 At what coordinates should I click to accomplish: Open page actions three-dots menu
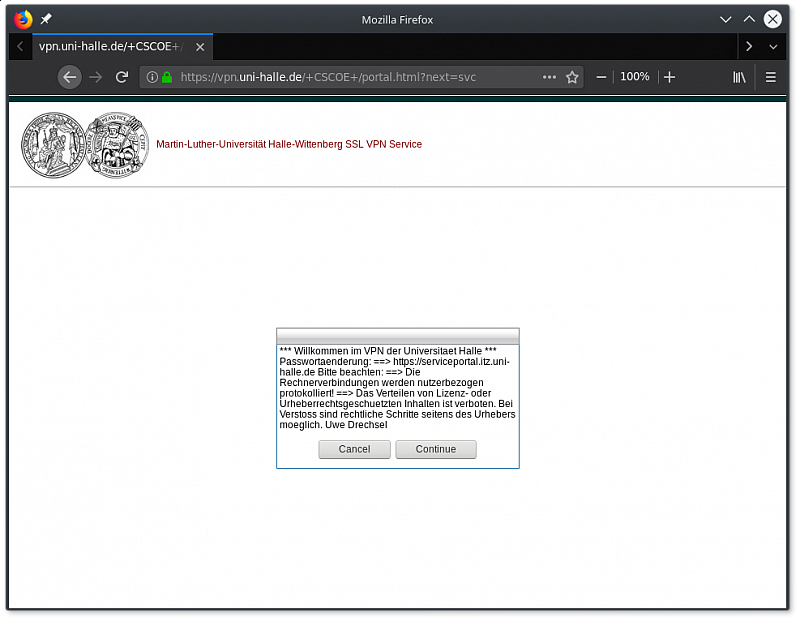[549, 77]
